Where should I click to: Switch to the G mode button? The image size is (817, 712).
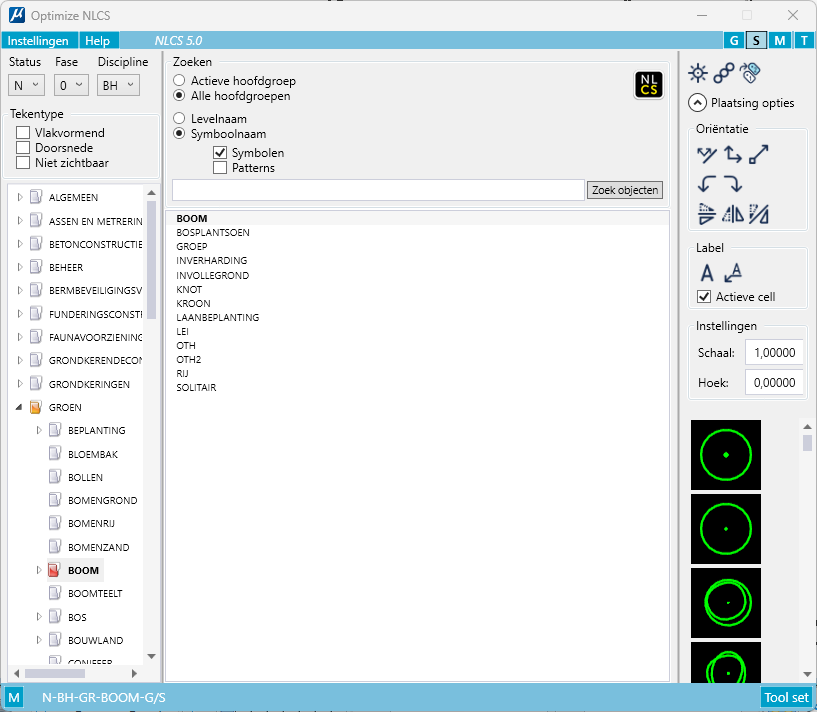pos(734,40)
